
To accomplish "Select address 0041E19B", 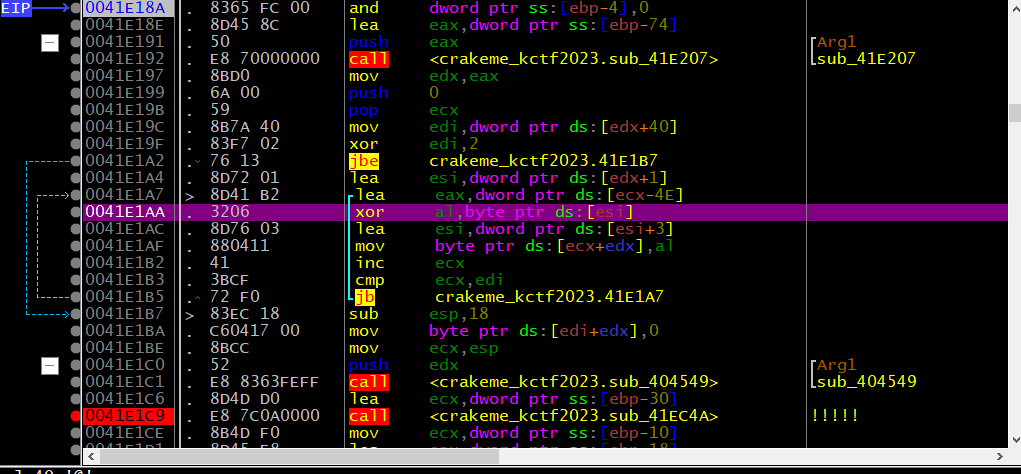I will click(126, 110).
